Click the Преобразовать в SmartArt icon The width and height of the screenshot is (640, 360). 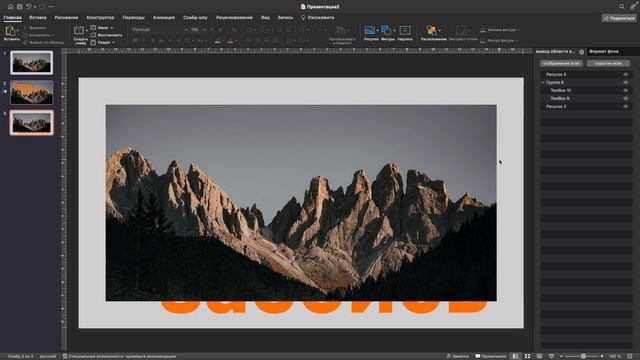pyautogui.click(x=340, y=30)
